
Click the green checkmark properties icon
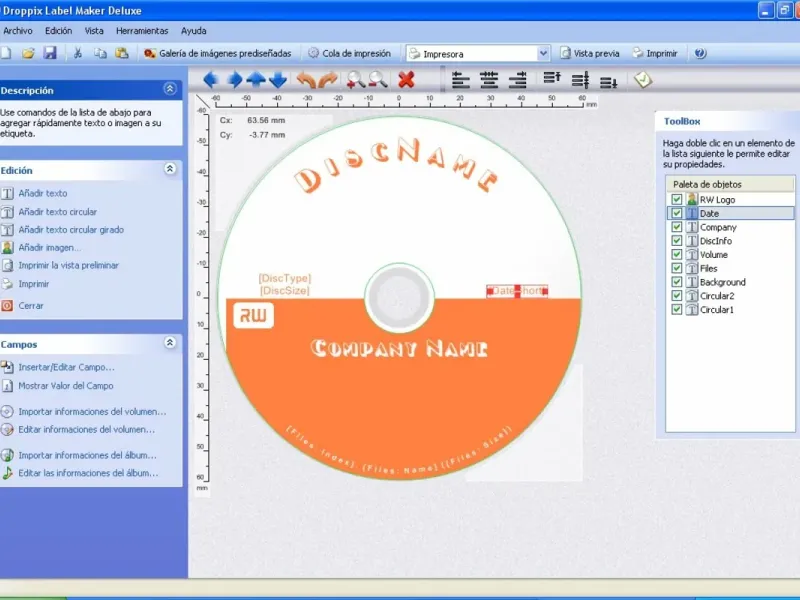coord(643,79)
